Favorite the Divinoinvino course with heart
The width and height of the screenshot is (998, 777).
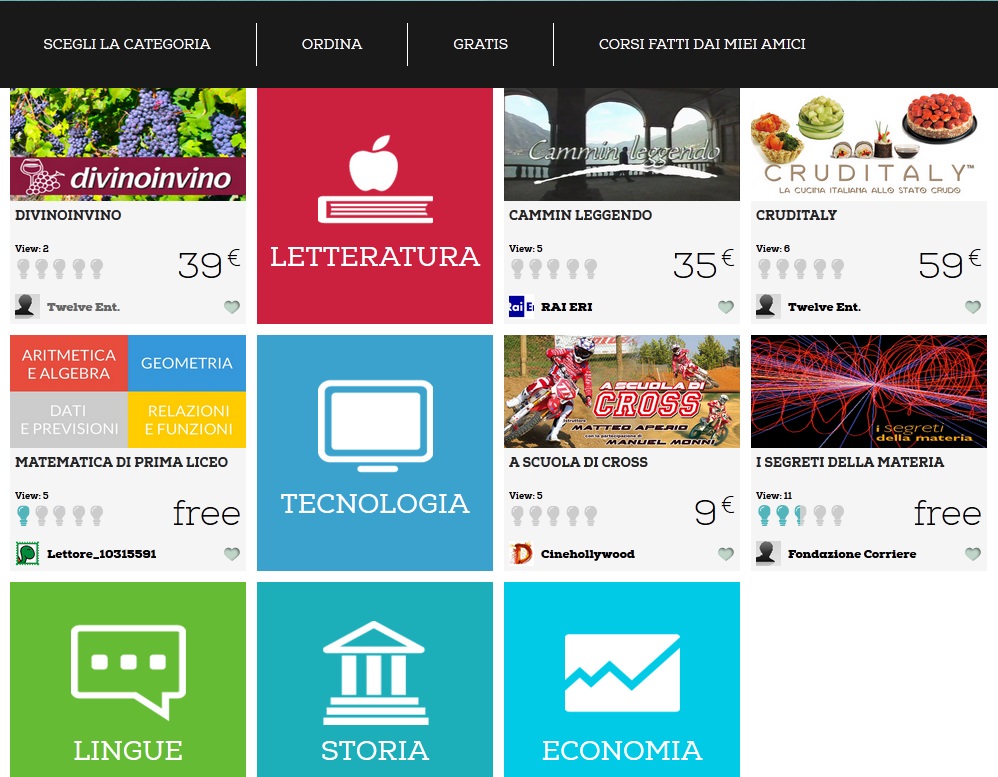(x=232, y=307)
